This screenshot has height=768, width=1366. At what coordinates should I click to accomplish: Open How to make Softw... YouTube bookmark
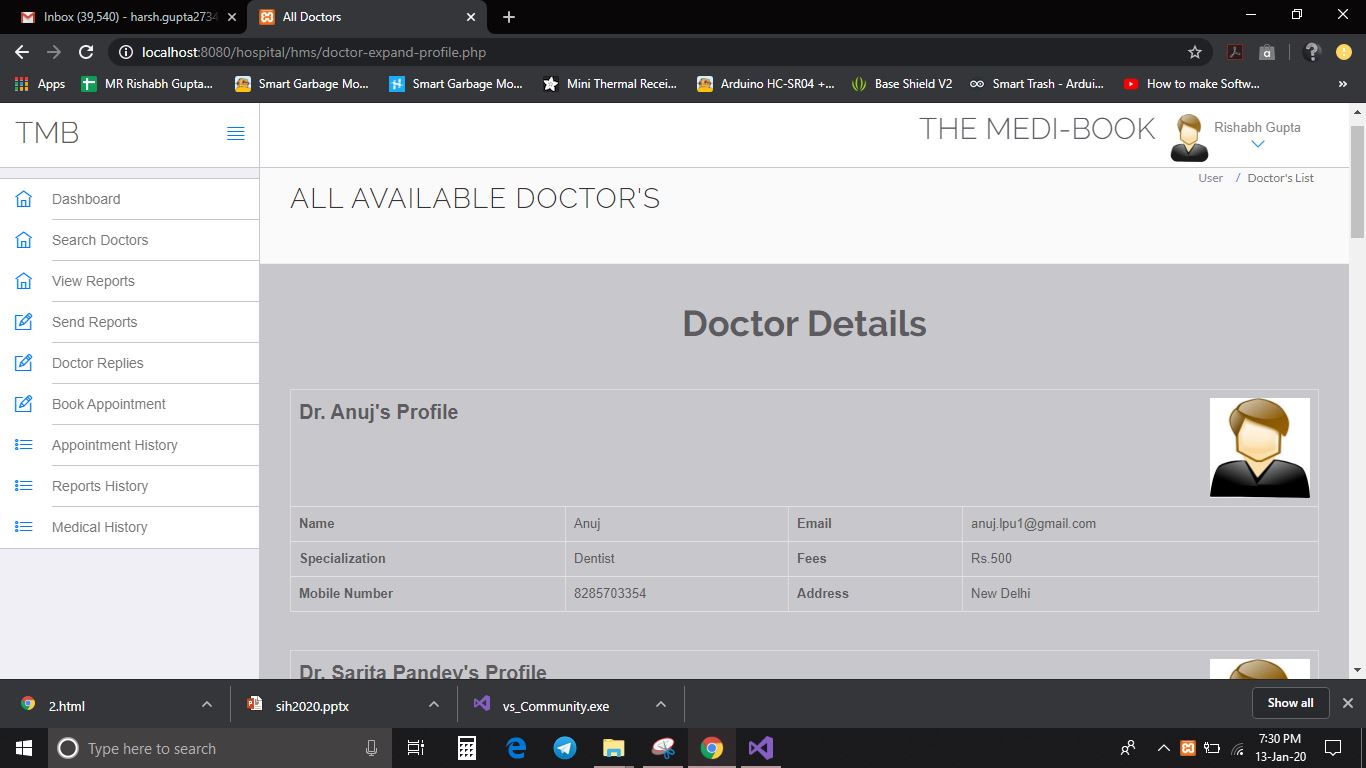[1192, 84]
